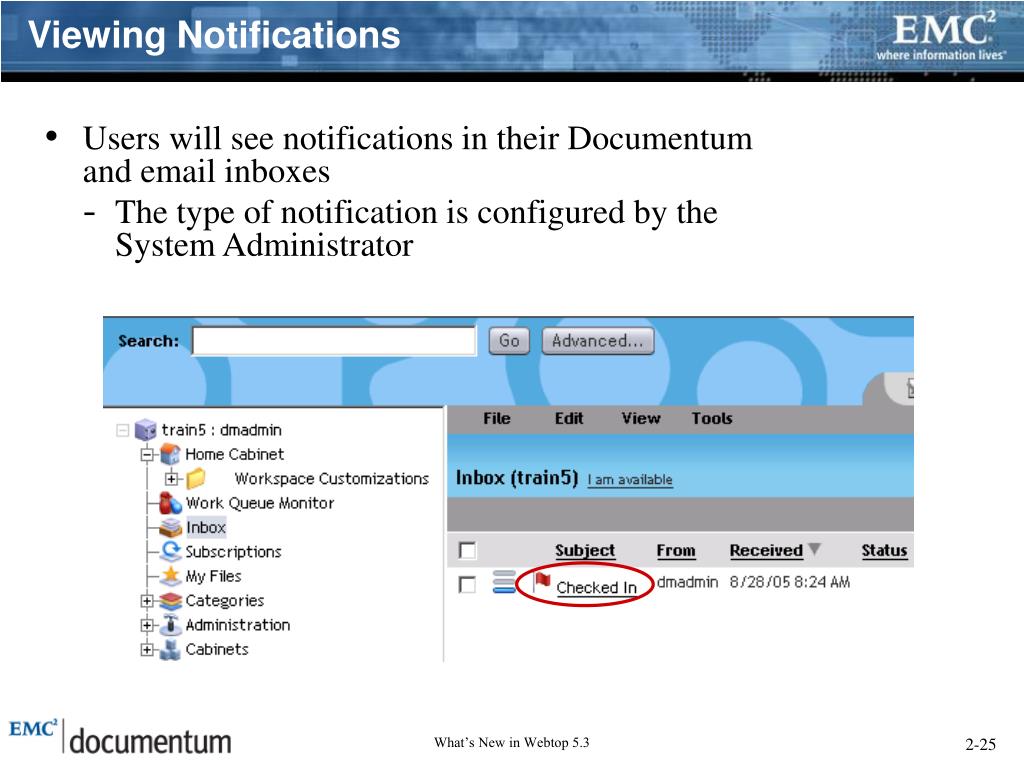The image size is (1024, 768).
Task: Click the partially hidden icon at banner edge
Action: tap(910, 388)
